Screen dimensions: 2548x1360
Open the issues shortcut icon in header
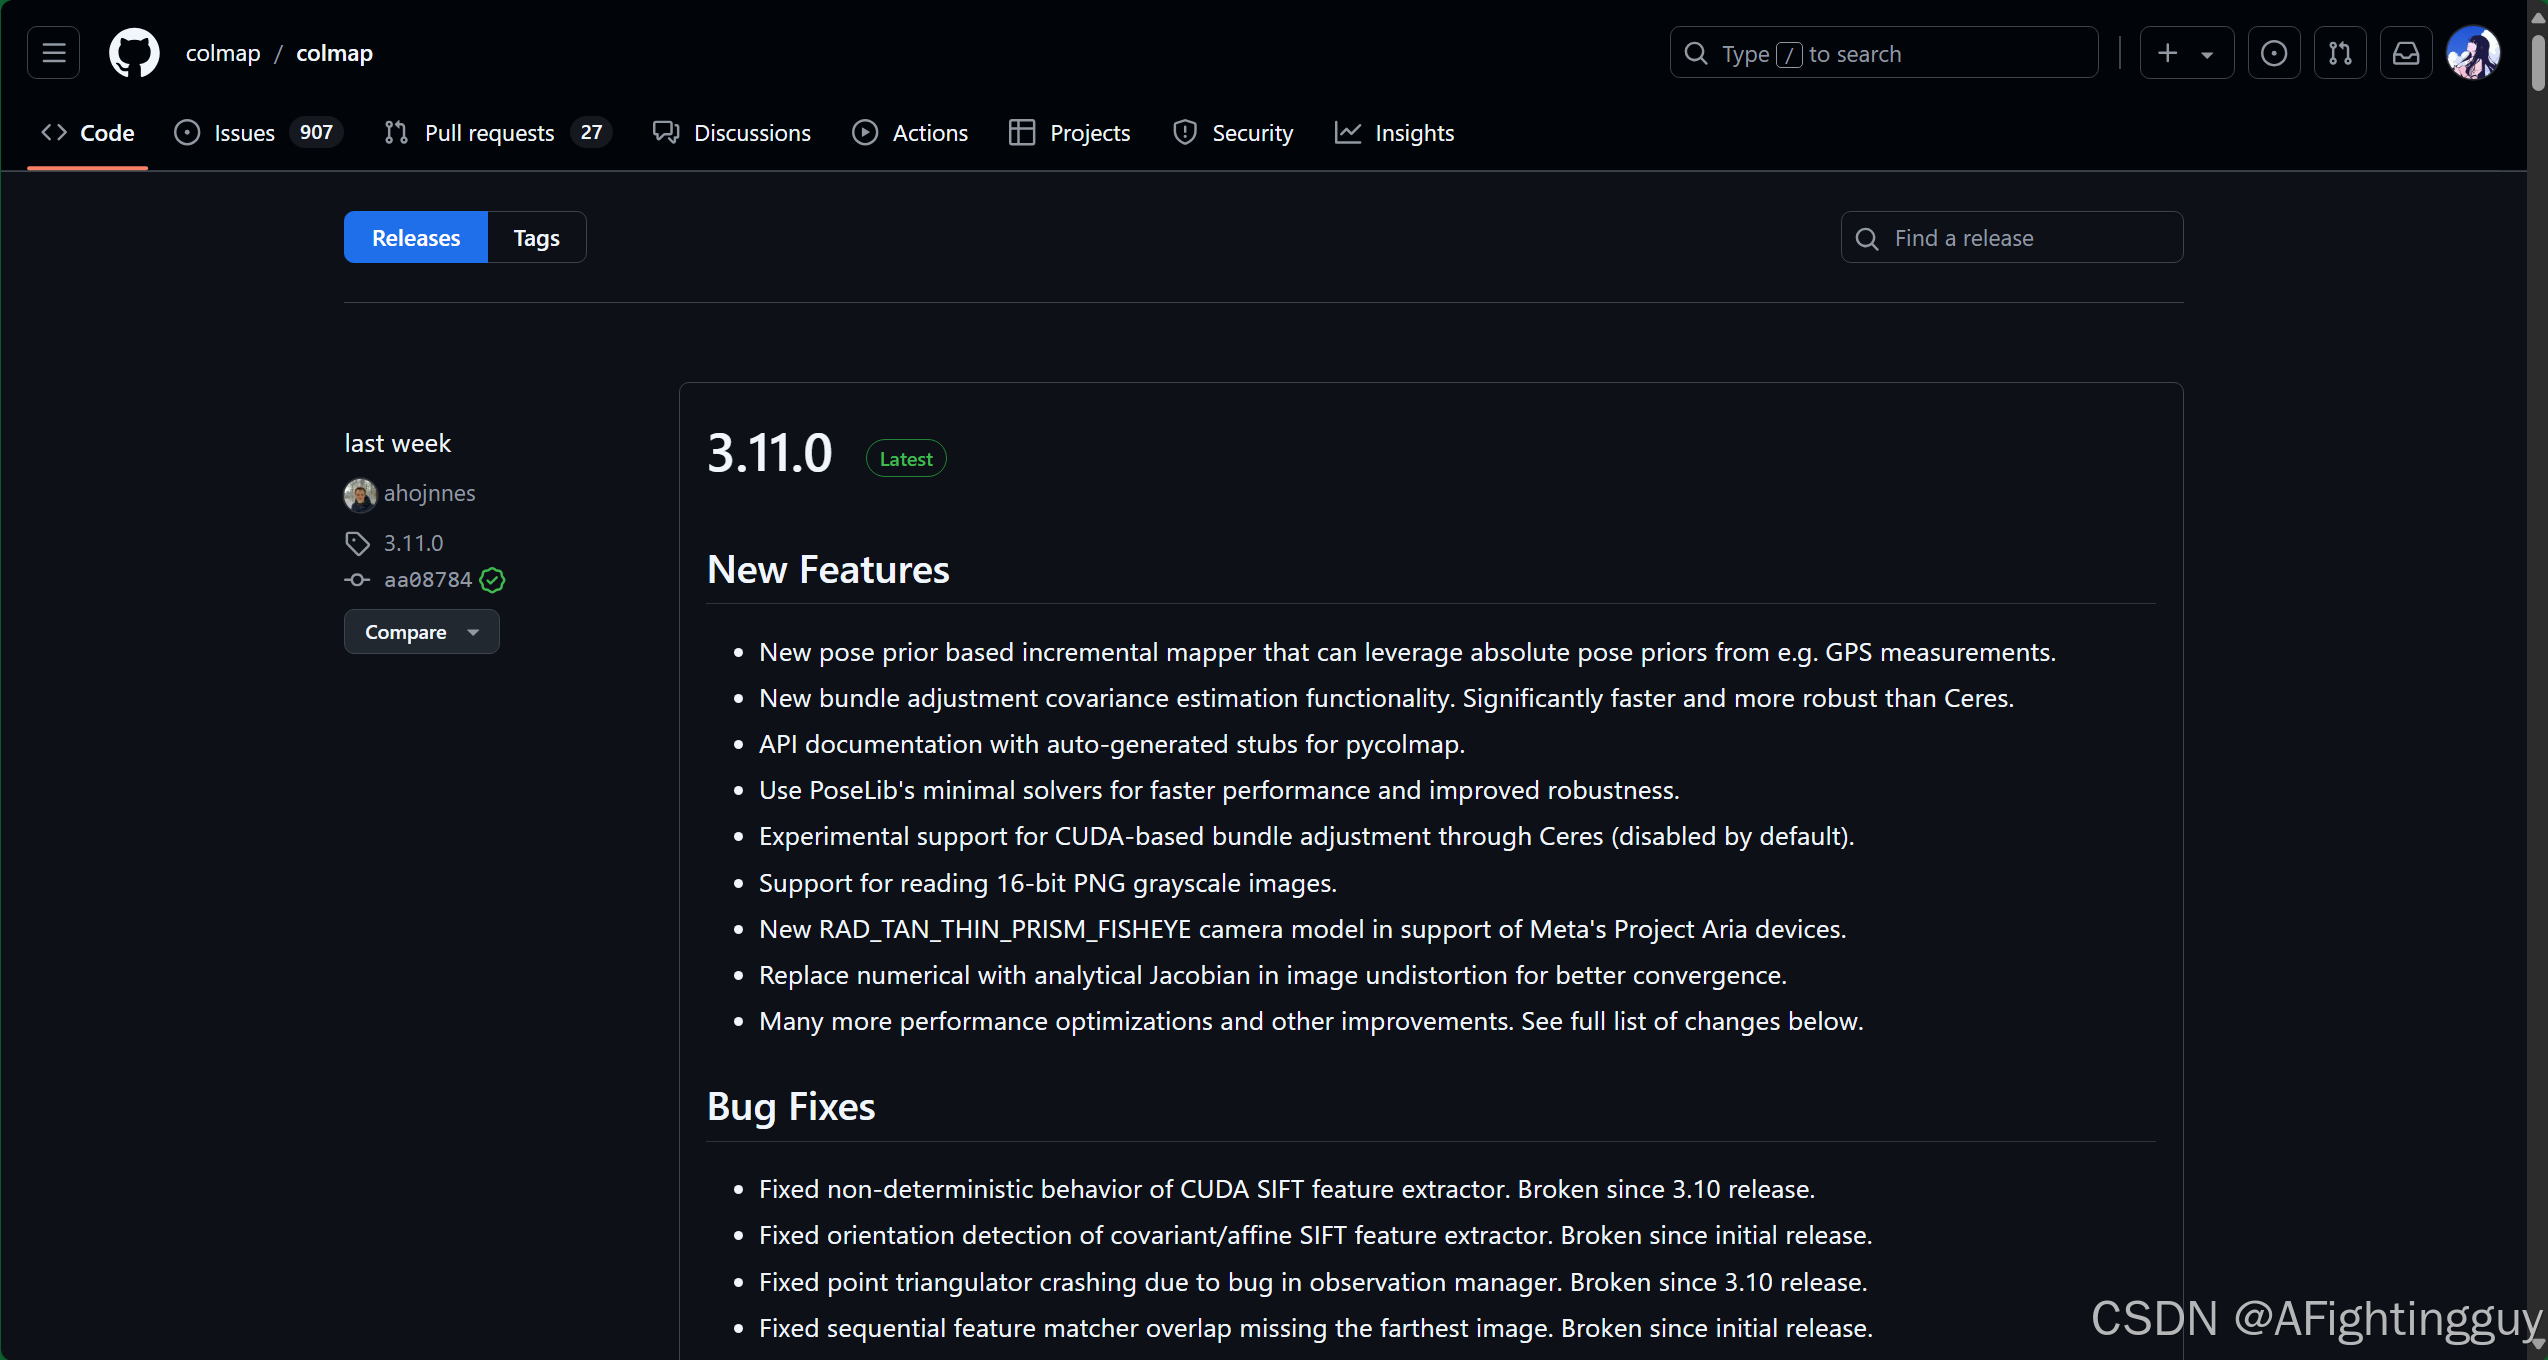click(x=2273, y=53)
